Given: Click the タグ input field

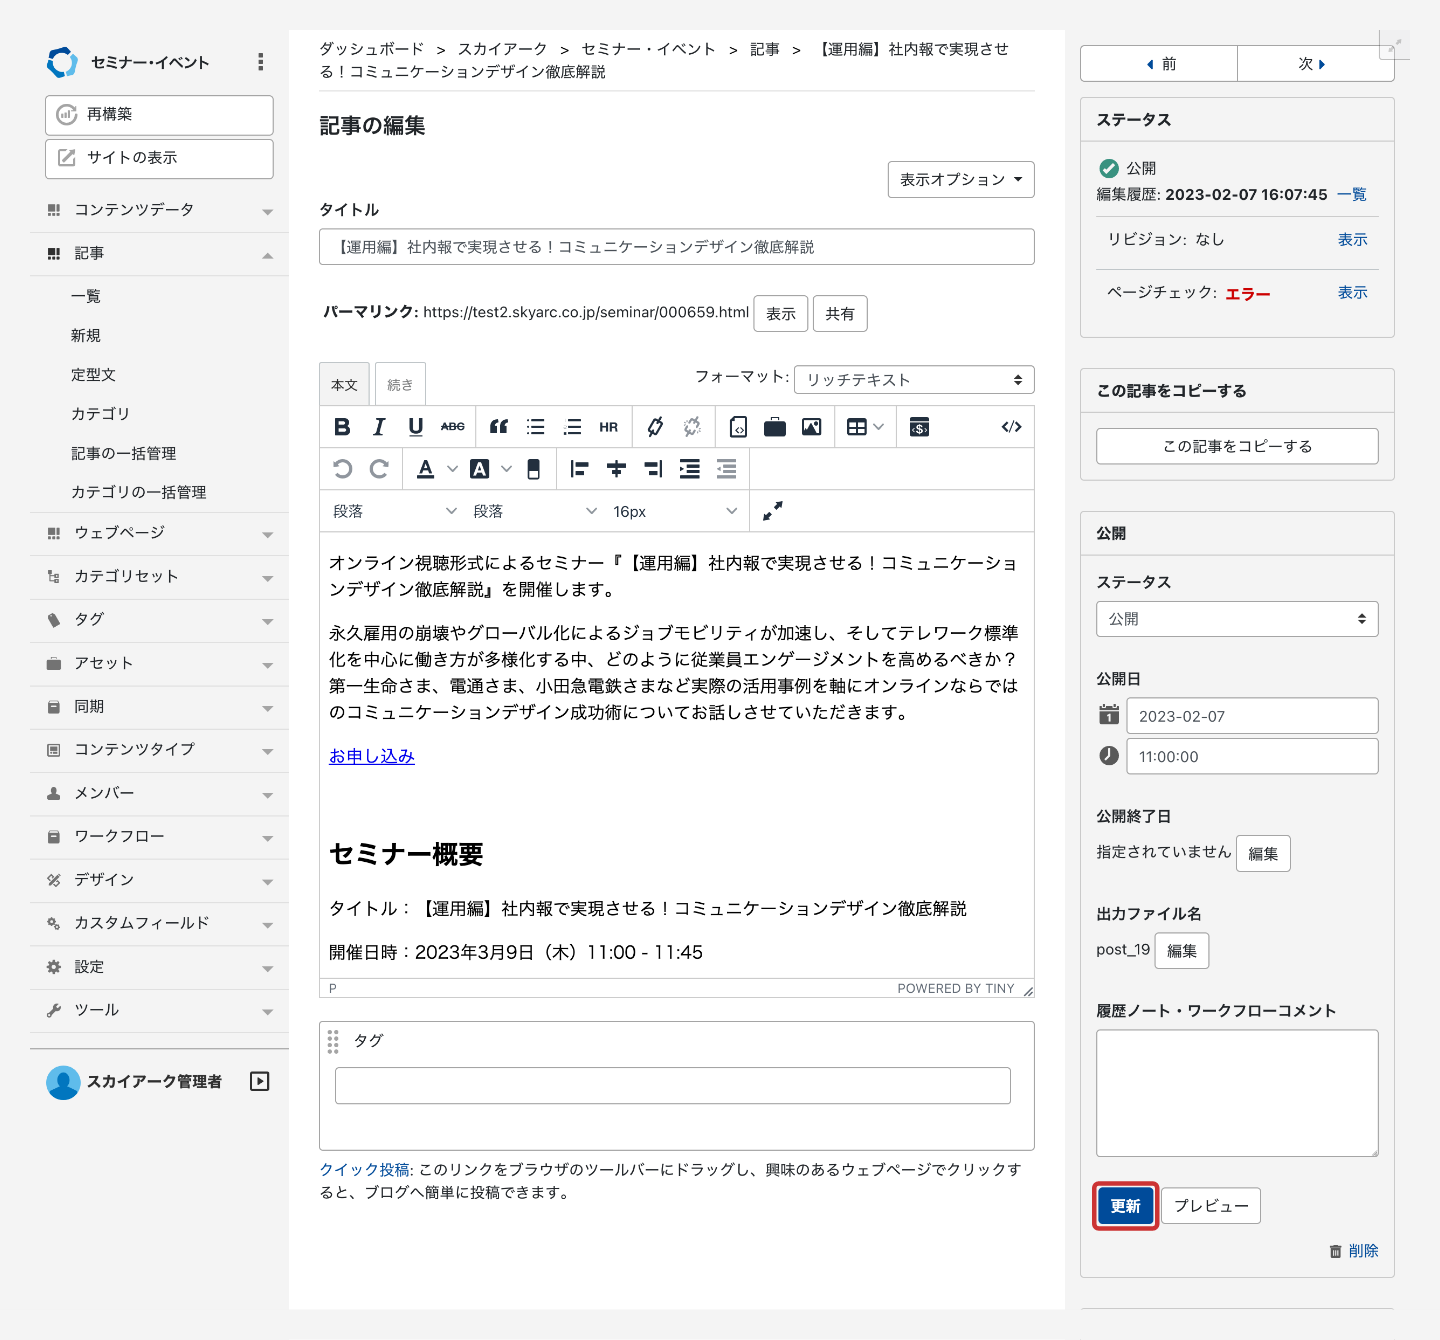Looking at the screenshot, I should (672, 1085).
